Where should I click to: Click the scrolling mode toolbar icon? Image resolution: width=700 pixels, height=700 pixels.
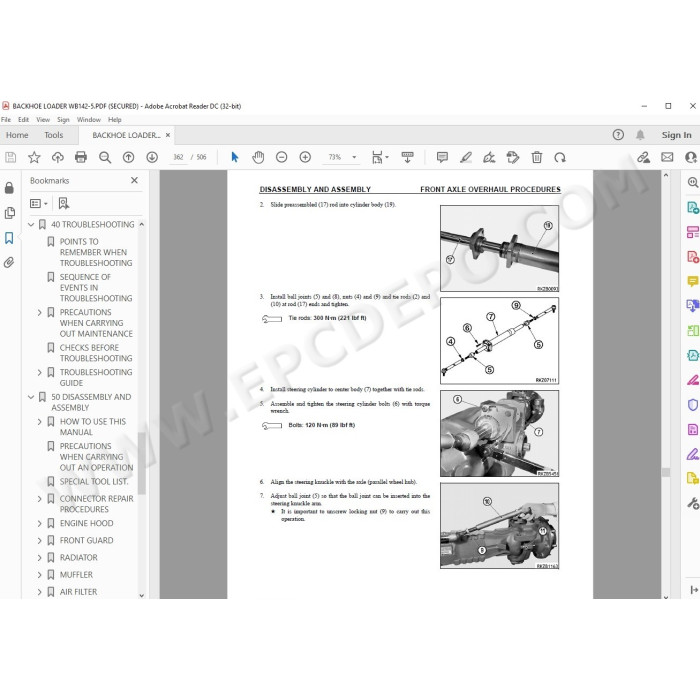pos(407,157)
